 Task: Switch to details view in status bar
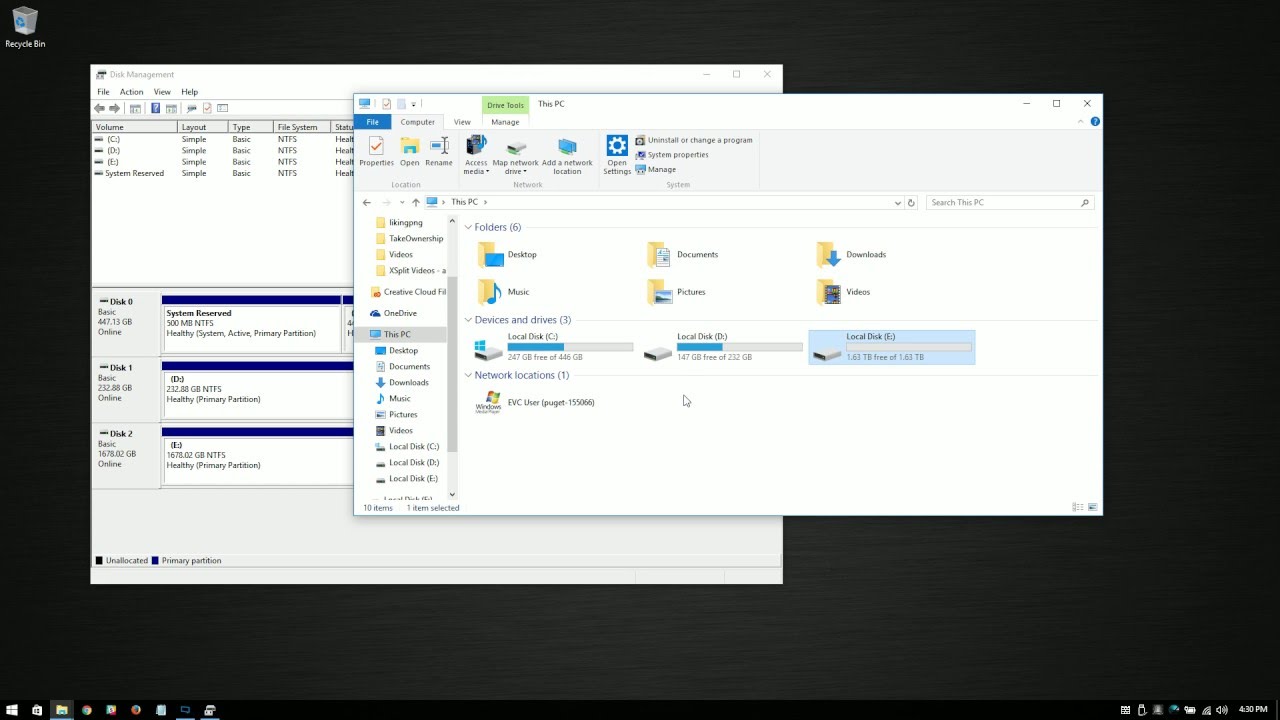click(x=1077, y=508)
